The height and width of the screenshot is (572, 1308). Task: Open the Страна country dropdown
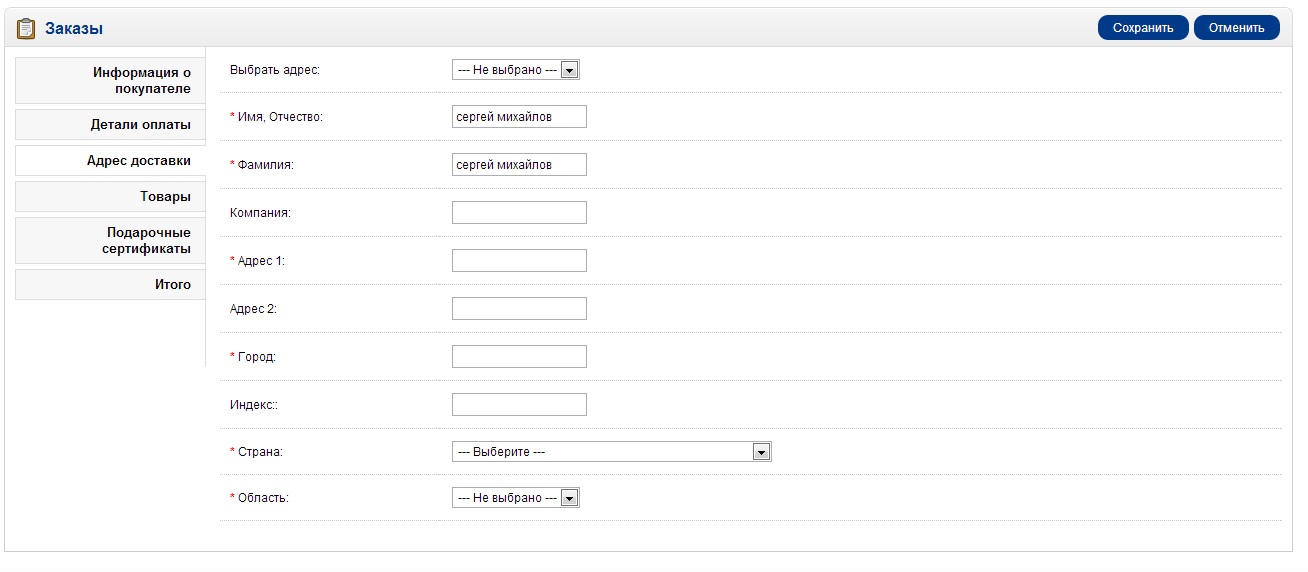[612, 452]
